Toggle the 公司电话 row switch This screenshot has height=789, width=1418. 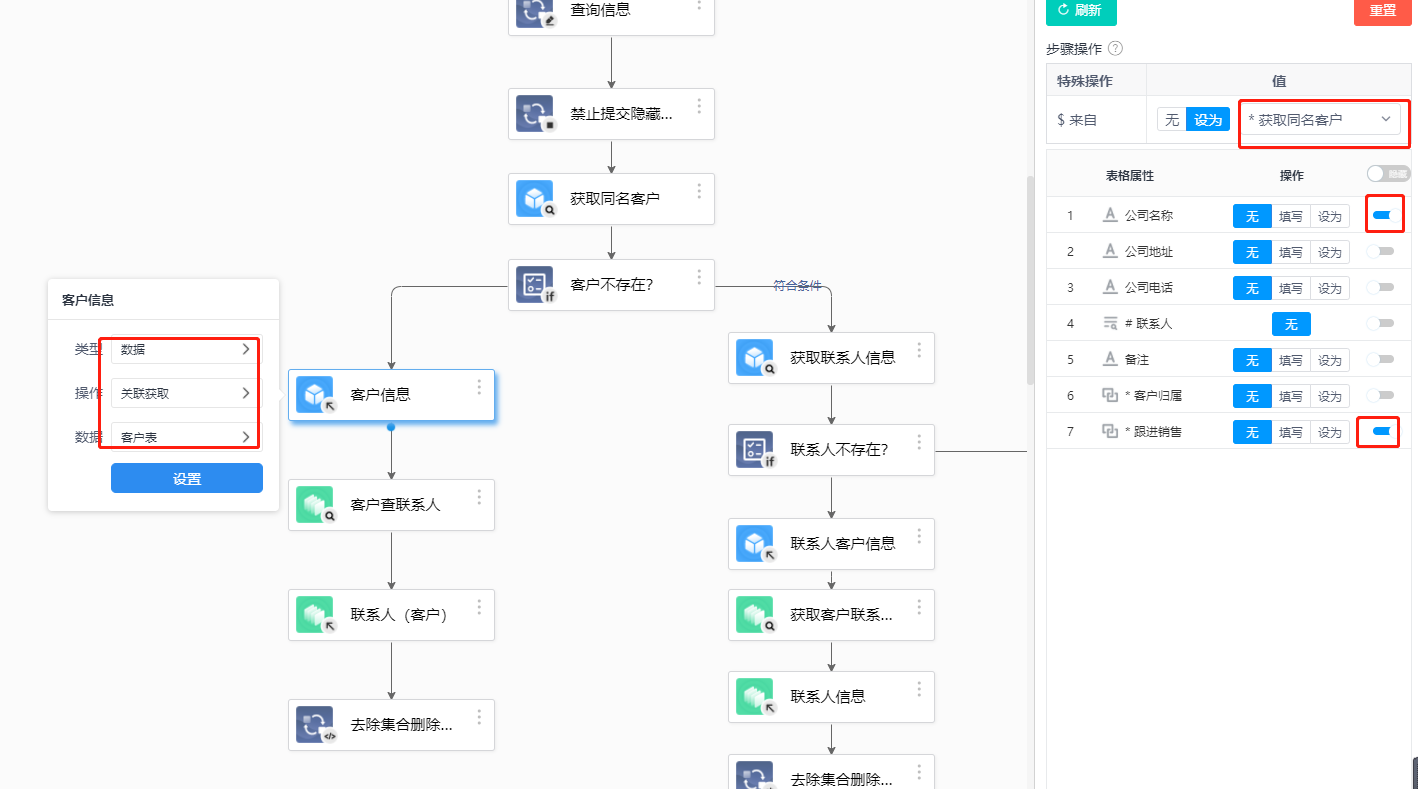click(x=1381, y=287)
